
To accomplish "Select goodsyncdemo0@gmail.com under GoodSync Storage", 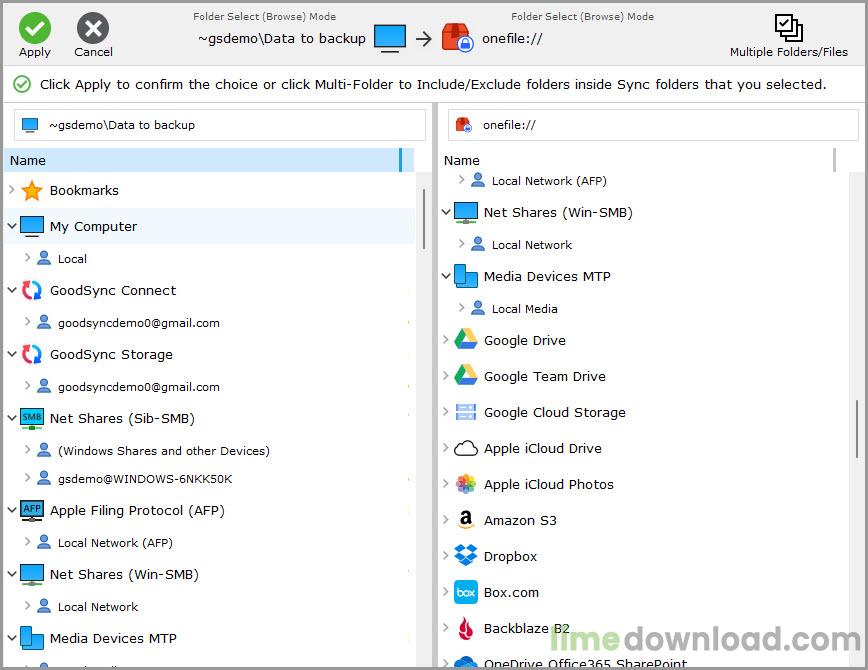I will click(138, 387).
